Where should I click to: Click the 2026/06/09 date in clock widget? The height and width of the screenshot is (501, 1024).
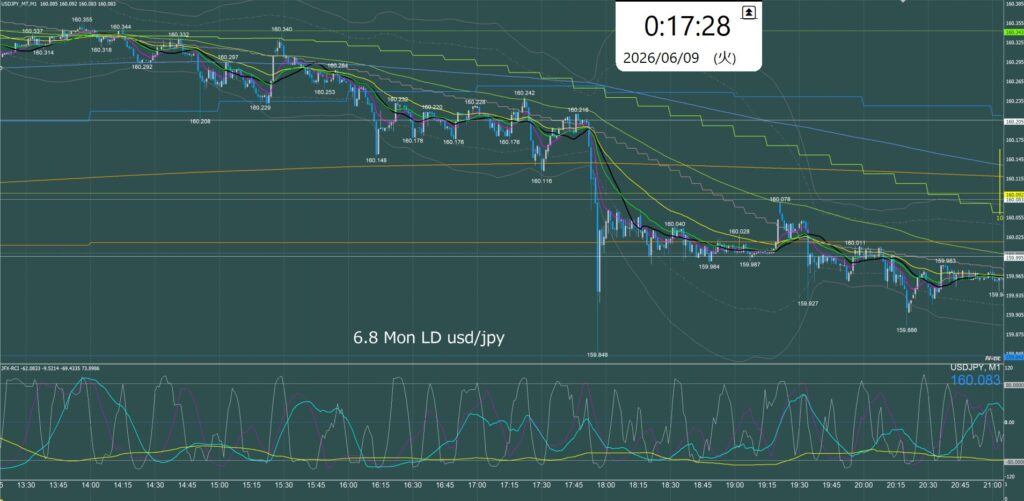tap(661, 57)
